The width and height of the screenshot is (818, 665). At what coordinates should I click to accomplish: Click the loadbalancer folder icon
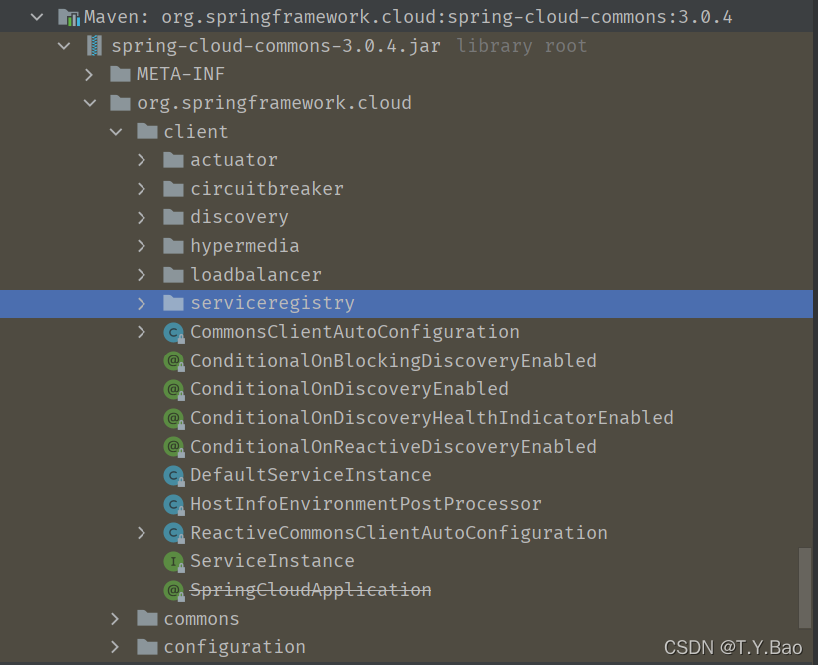coord(173,274)
